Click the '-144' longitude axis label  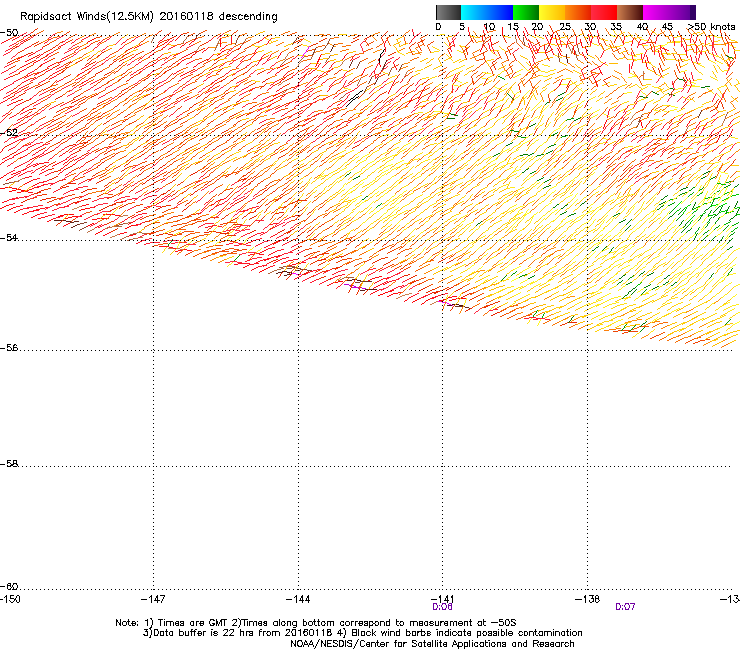coord(298,599)
